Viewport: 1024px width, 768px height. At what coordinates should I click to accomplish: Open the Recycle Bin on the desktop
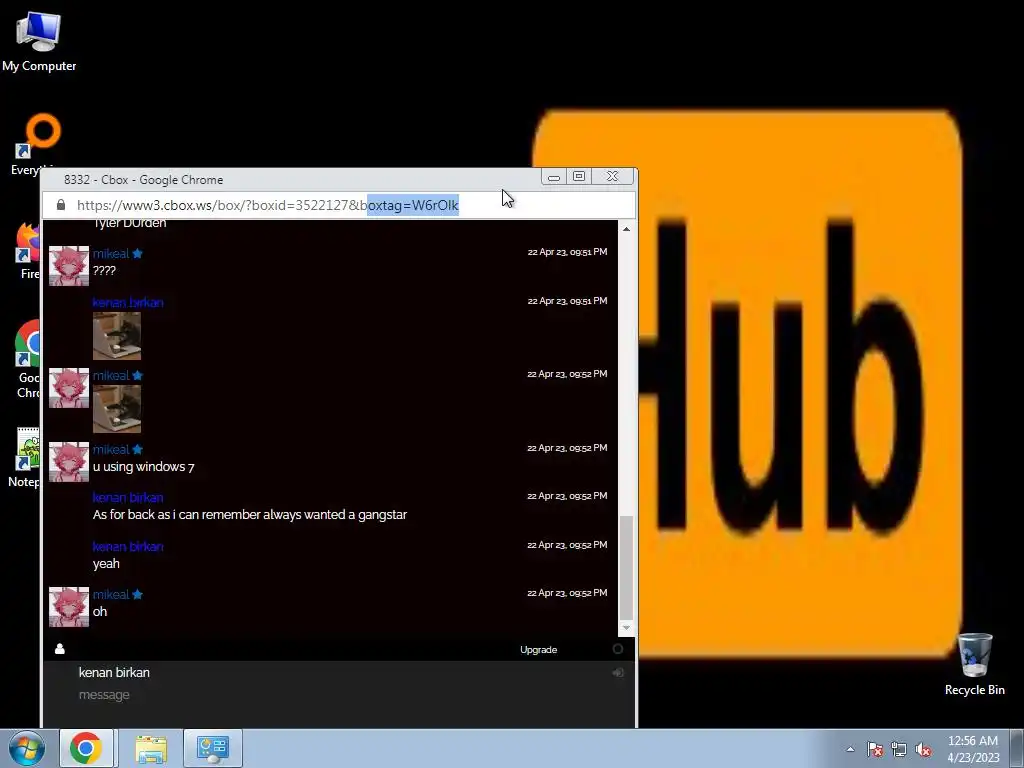(x=974, y=664)
